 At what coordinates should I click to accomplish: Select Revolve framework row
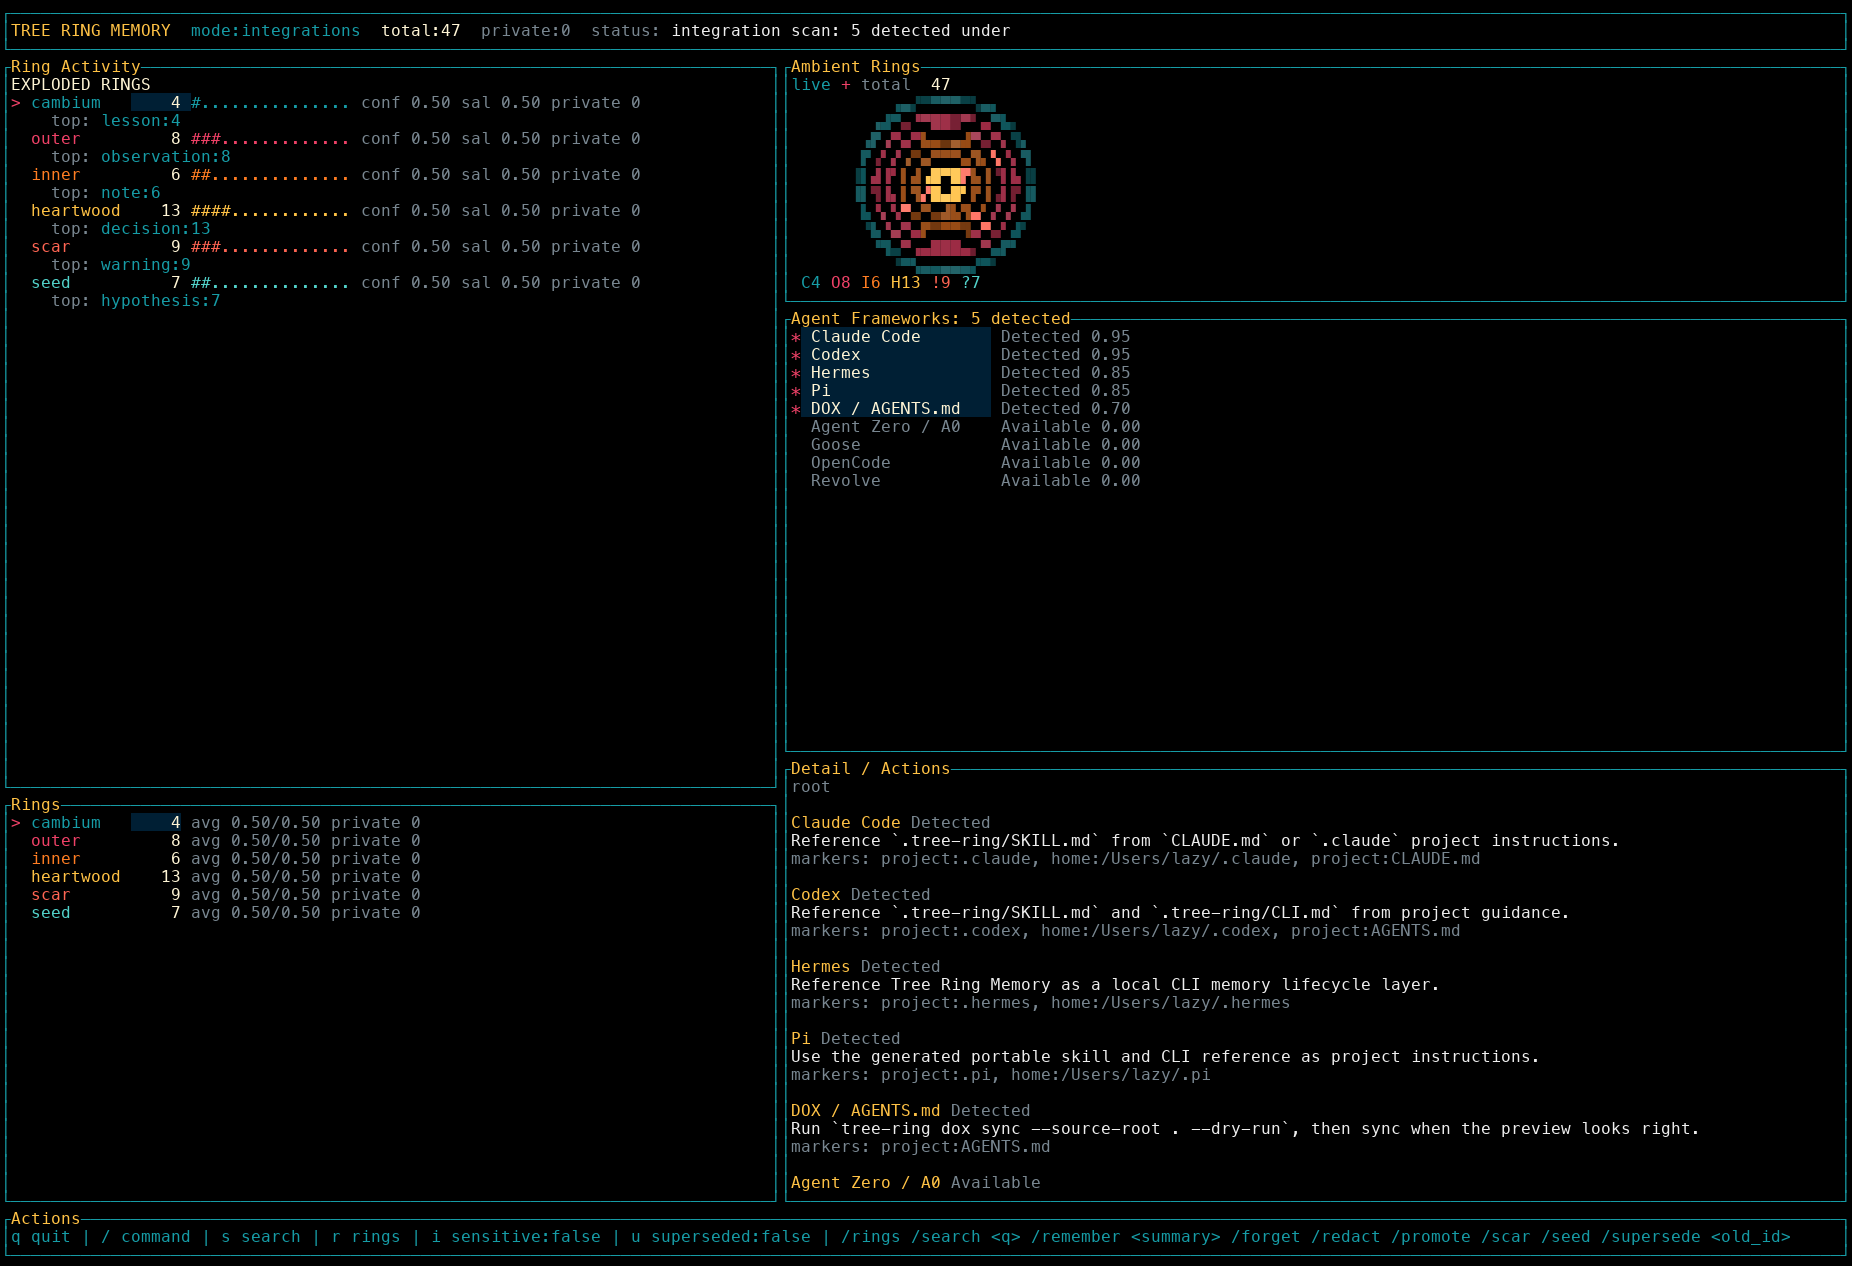976,481
